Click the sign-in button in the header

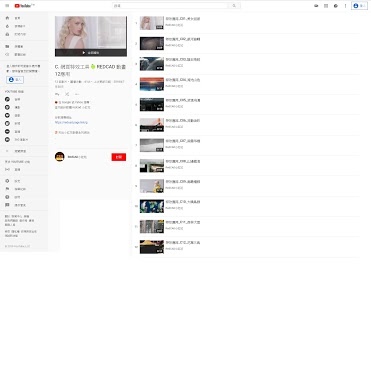359,6
